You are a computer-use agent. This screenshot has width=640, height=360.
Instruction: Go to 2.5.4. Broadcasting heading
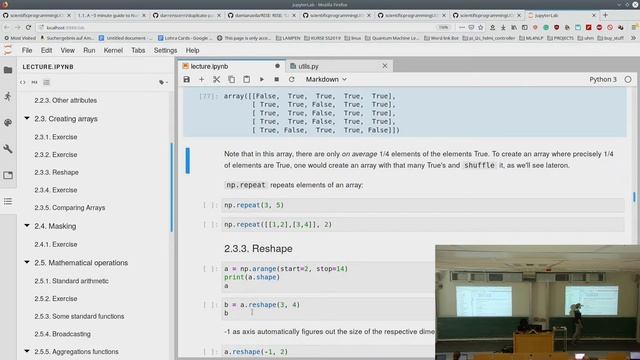[62, 333]
